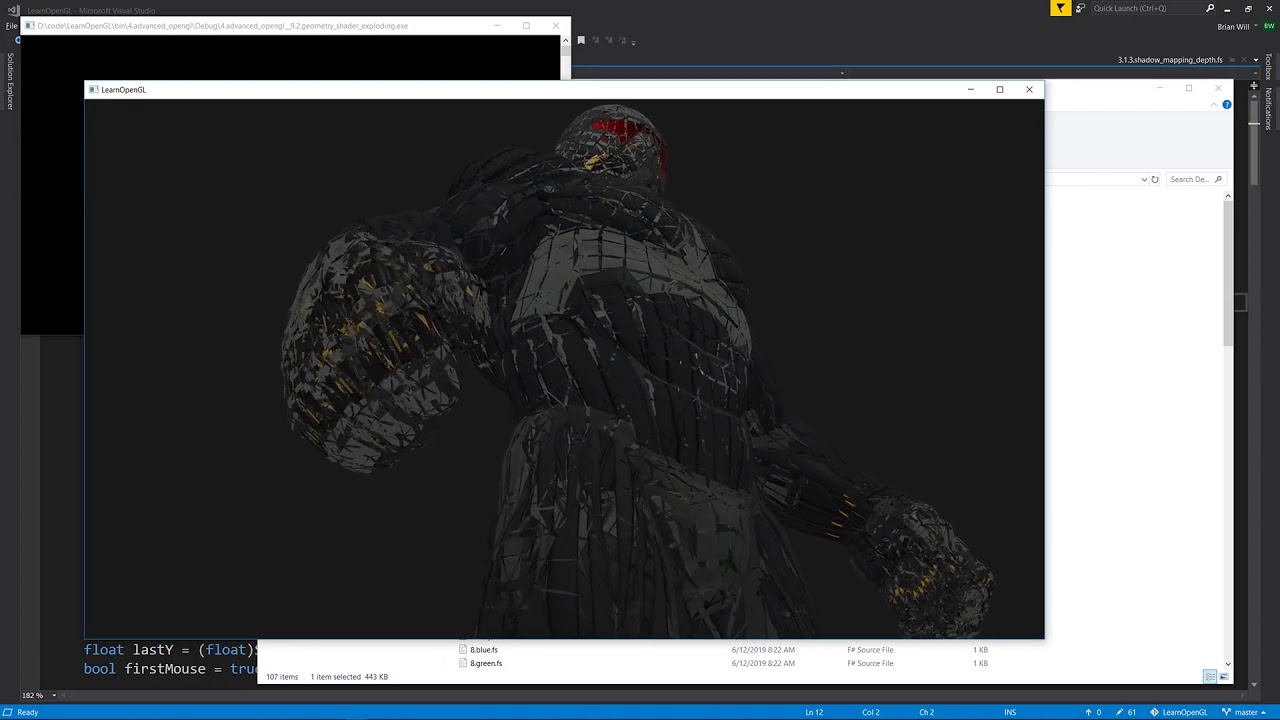Minimize the LearnOpenGL render window
This screenshot has width=1280, height=720.
(970, 90)
